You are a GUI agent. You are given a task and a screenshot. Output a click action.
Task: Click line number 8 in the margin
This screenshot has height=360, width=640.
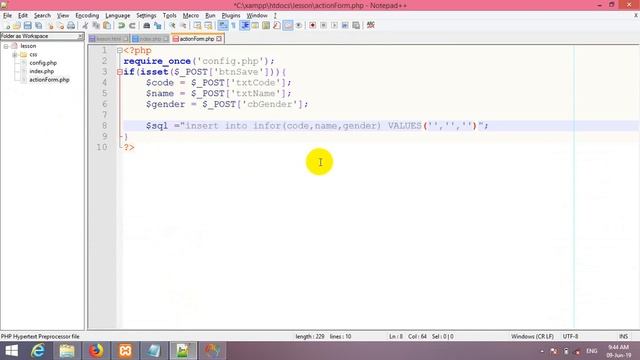[x=104, y=126]
